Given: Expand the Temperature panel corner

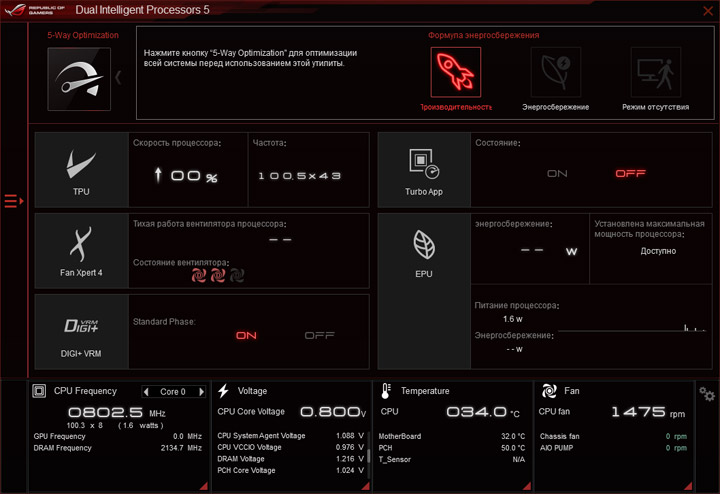Looking at the screenshot, I should tap(527, 486).
